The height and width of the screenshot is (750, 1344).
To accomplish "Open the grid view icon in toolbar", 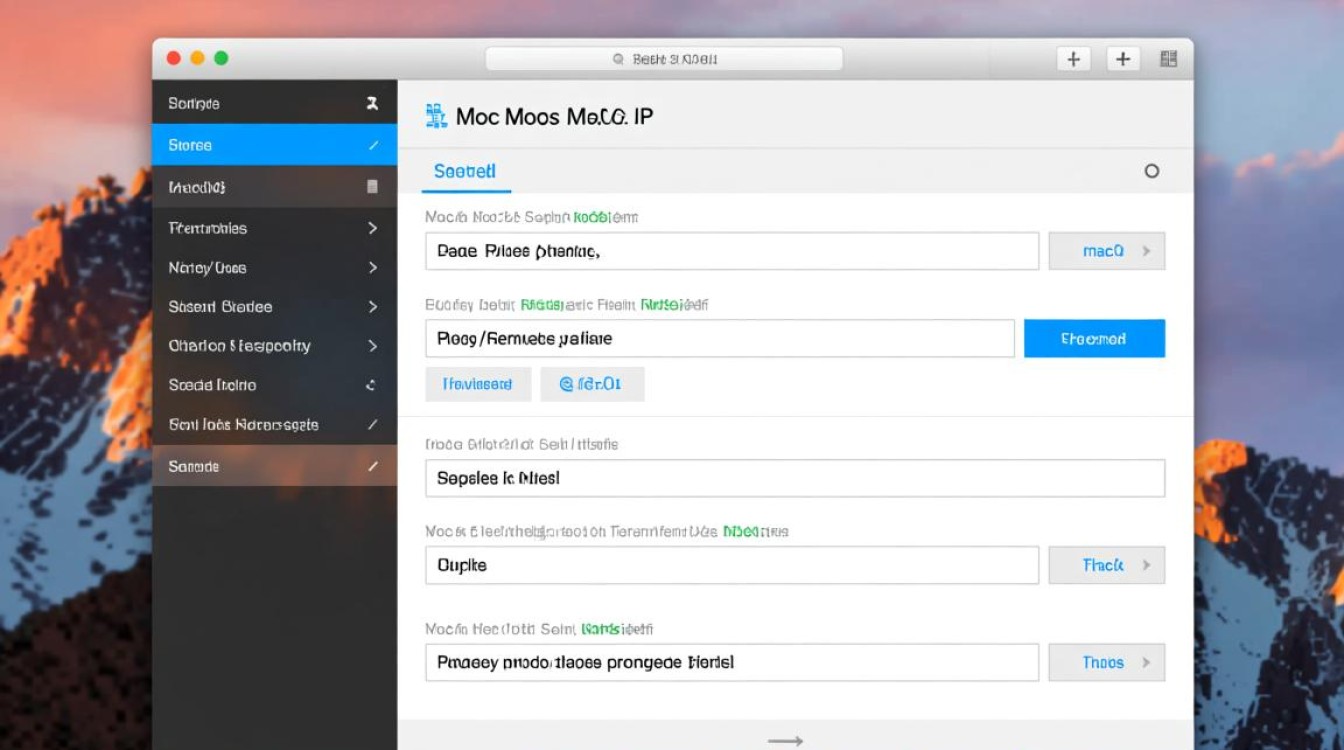I will pyautogui.click(x=1168, y=59).
